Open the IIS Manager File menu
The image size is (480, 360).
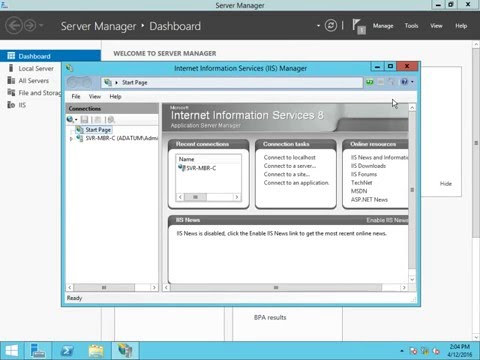76,96
